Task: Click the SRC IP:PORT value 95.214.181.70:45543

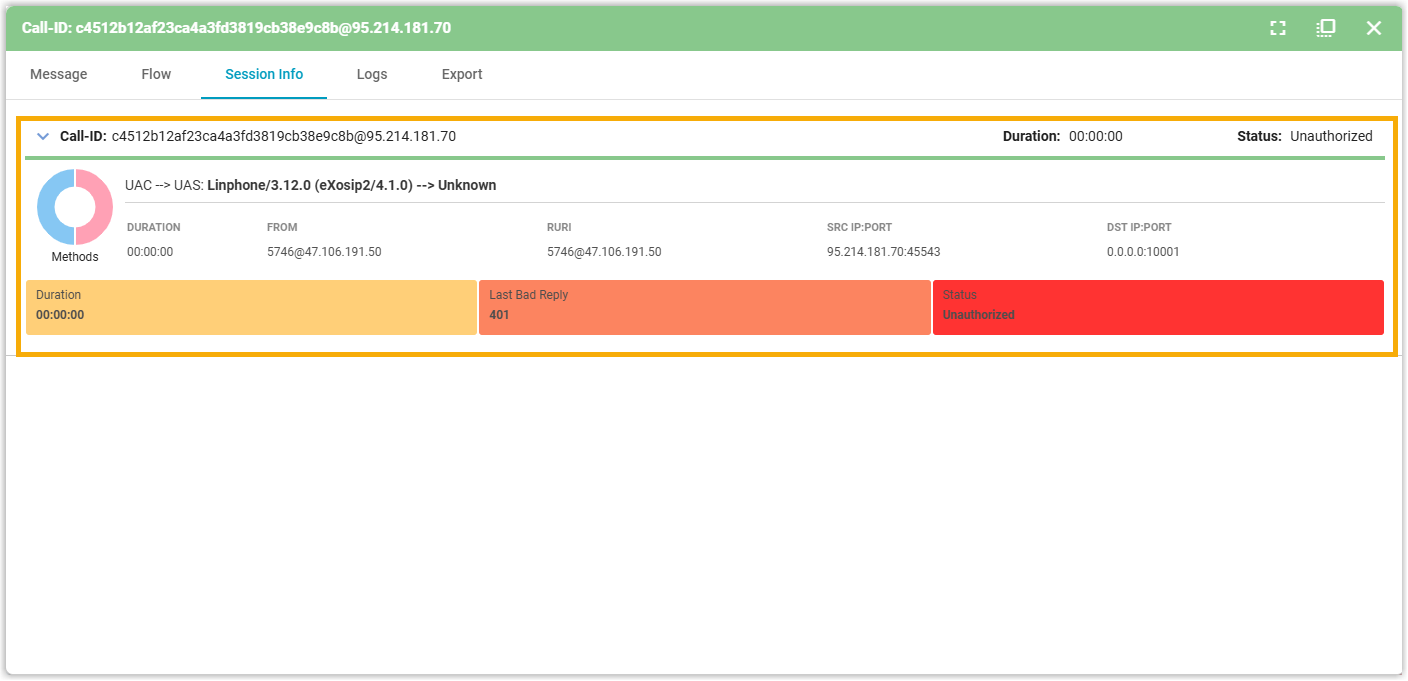Action: 883,252
